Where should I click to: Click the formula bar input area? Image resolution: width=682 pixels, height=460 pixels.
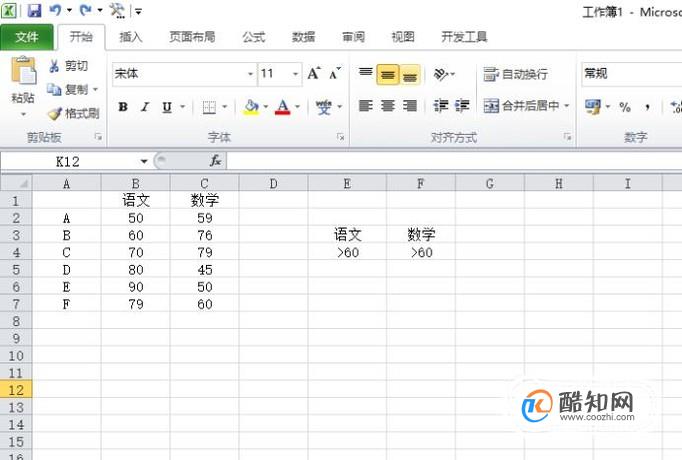[x=454, y=162]
